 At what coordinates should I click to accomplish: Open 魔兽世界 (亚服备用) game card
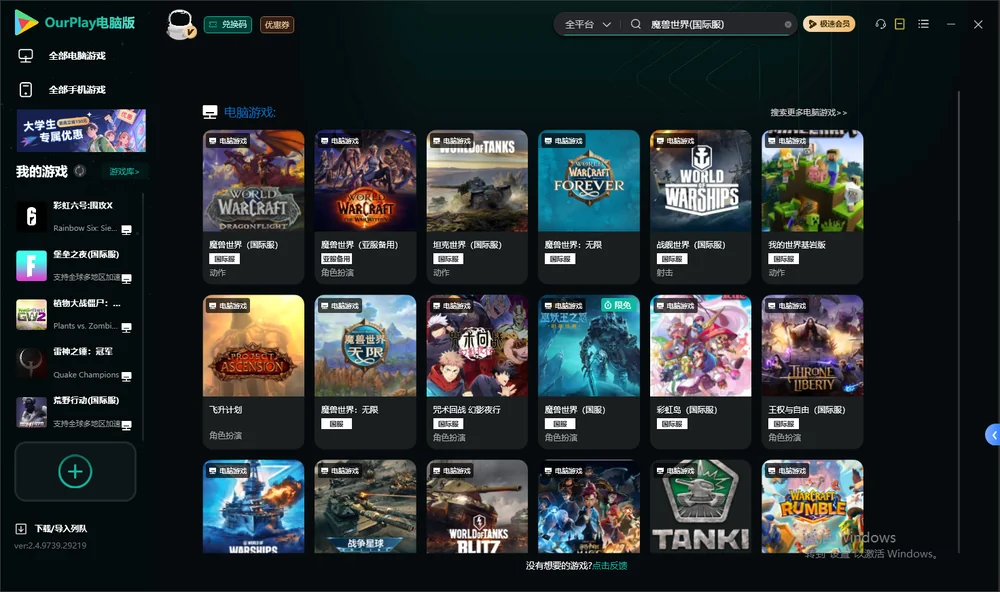365,207
